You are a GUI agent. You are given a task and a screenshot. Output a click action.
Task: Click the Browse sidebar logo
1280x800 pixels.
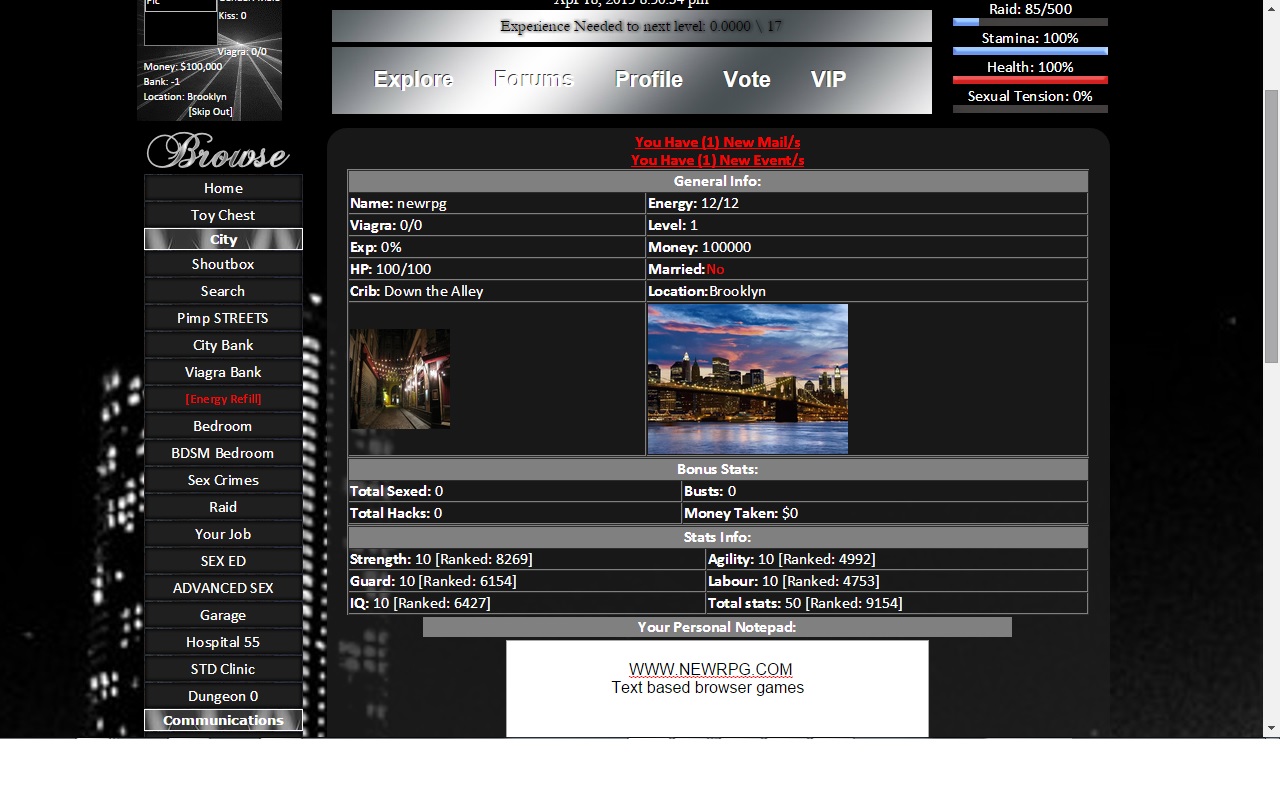218,152
